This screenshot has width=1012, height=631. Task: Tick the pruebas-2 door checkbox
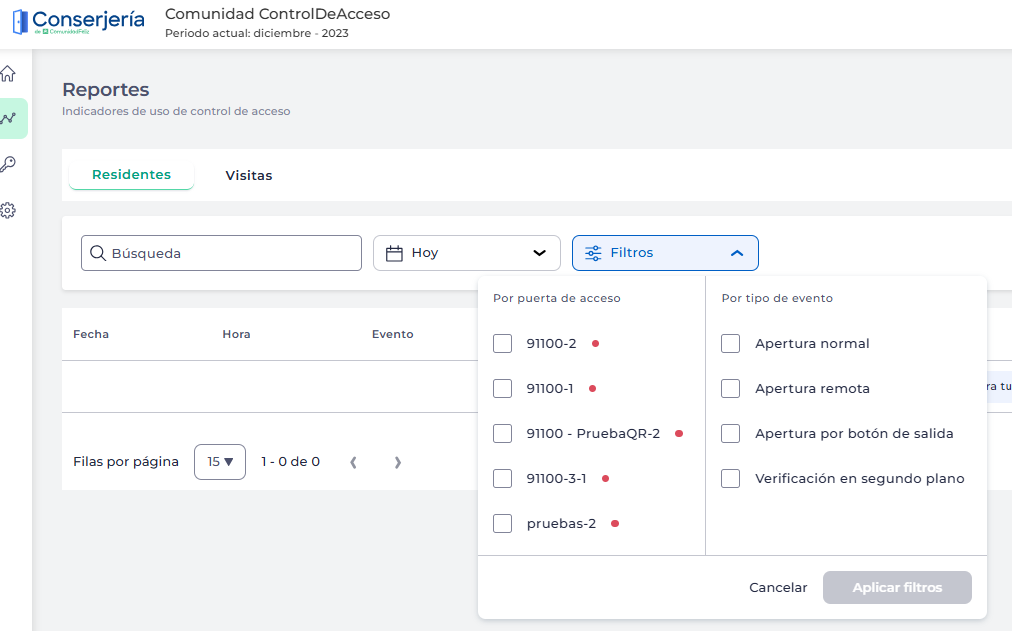(x=503, y=523)
